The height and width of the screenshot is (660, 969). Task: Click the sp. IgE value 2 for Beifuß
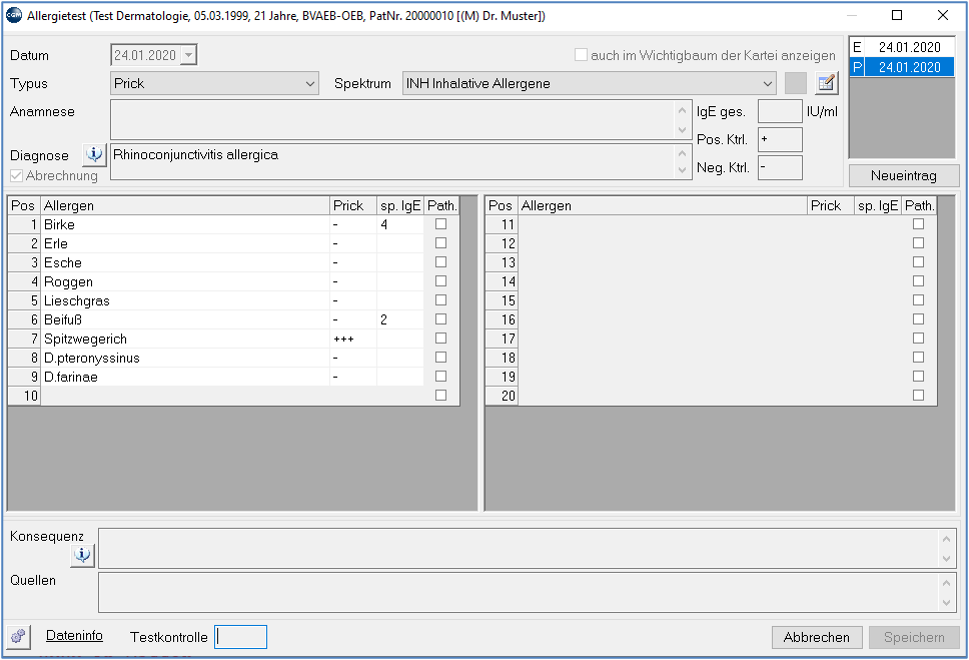pyautogui.click(x=400, y=319)
